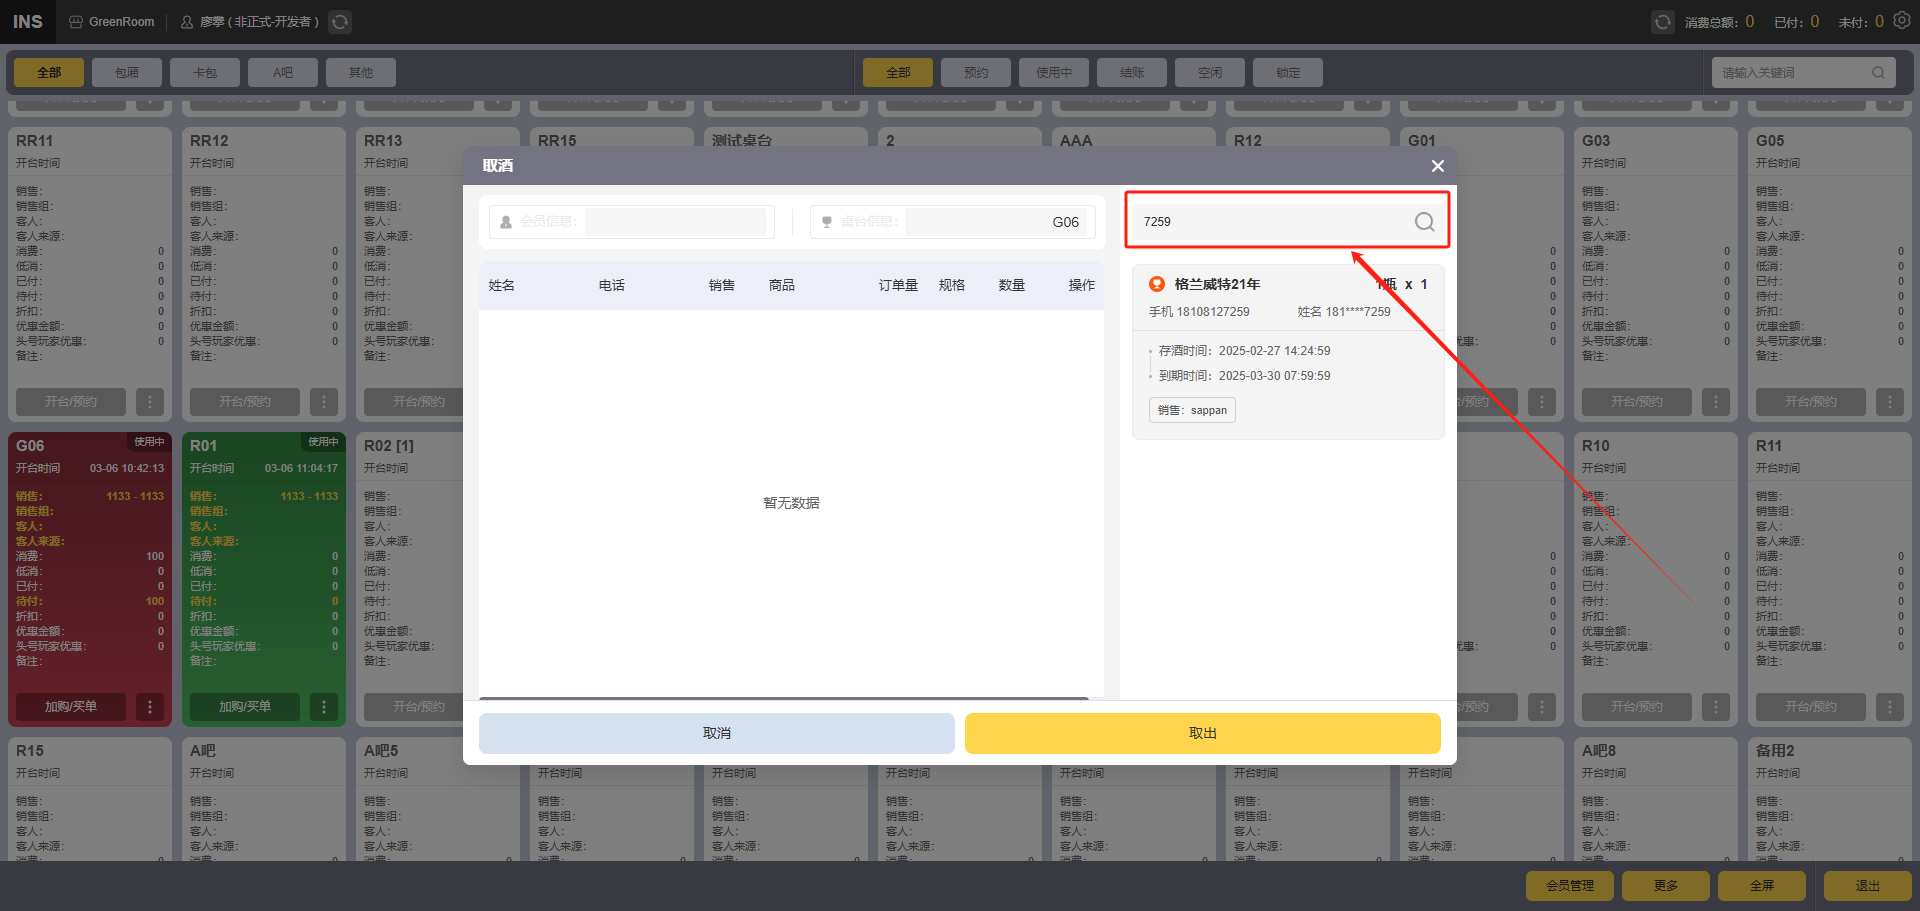1920x911 pixels.
Task: Click the search icon in the keyword box
Action: coord(1878,72)
